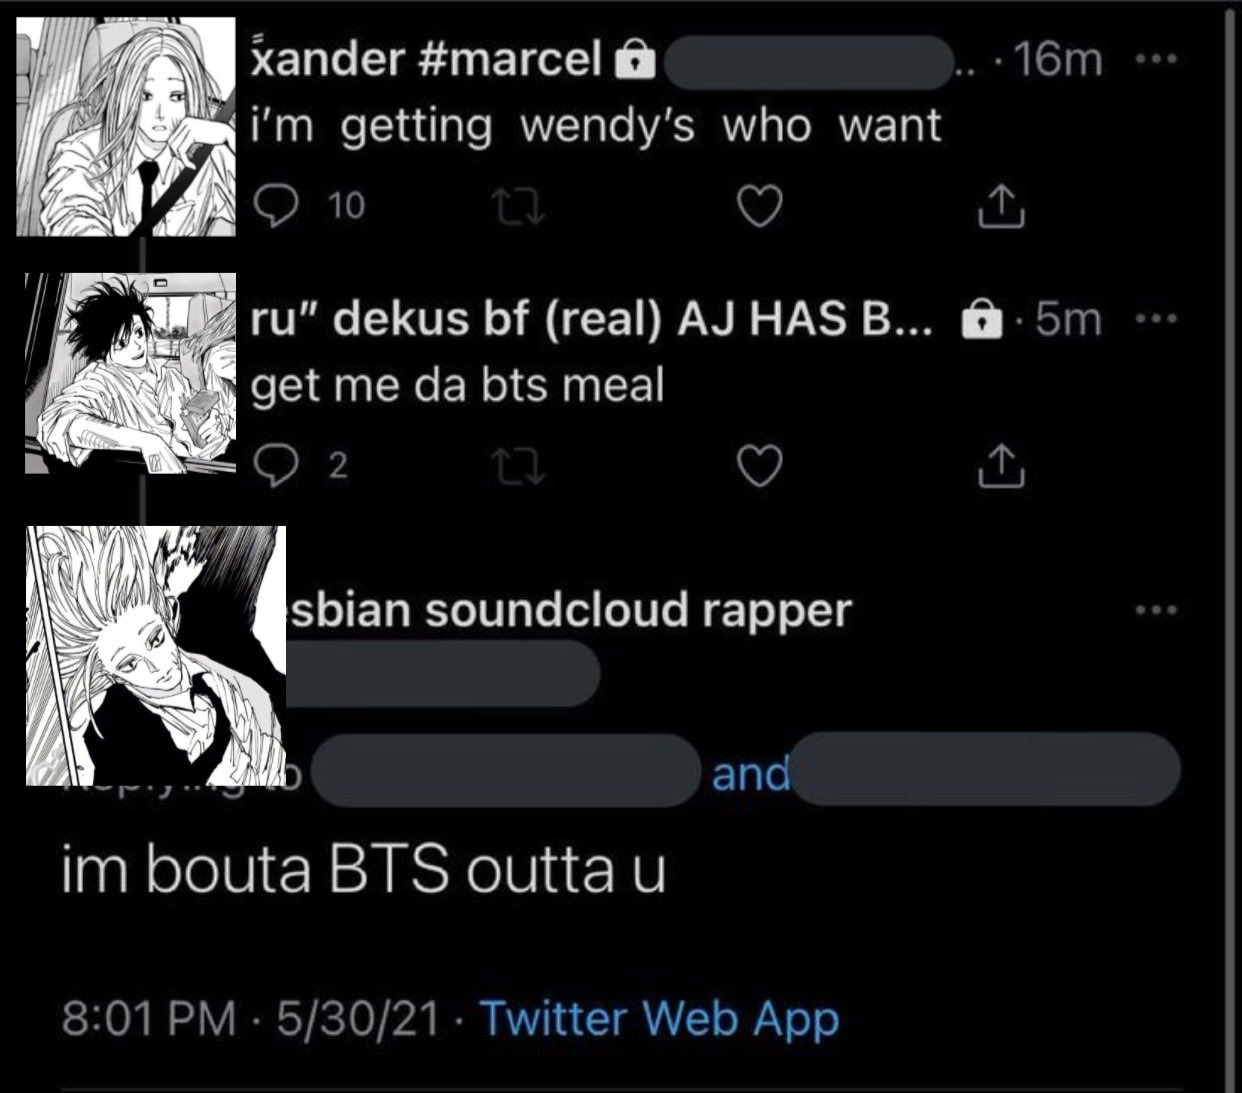
Task: Reply to xander's Wendy's tweet
Action: [271, 206]
